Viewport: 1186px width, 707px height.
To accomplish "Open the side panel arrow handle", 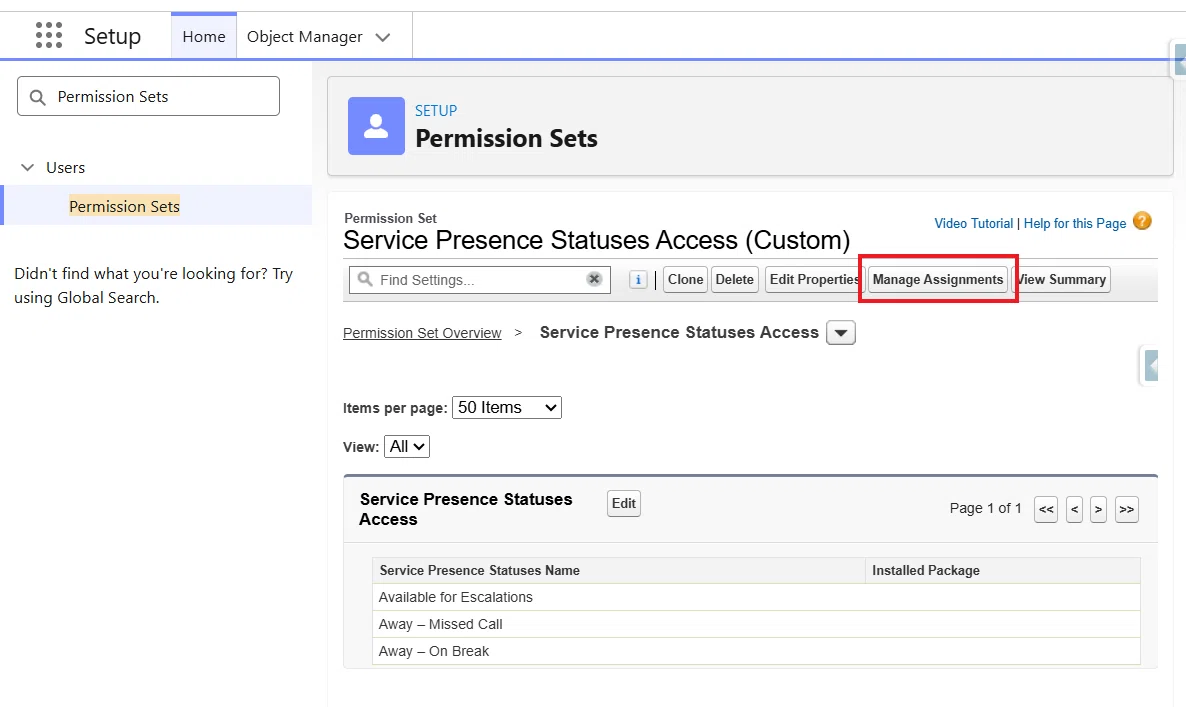I will (x=1150, y=366).
